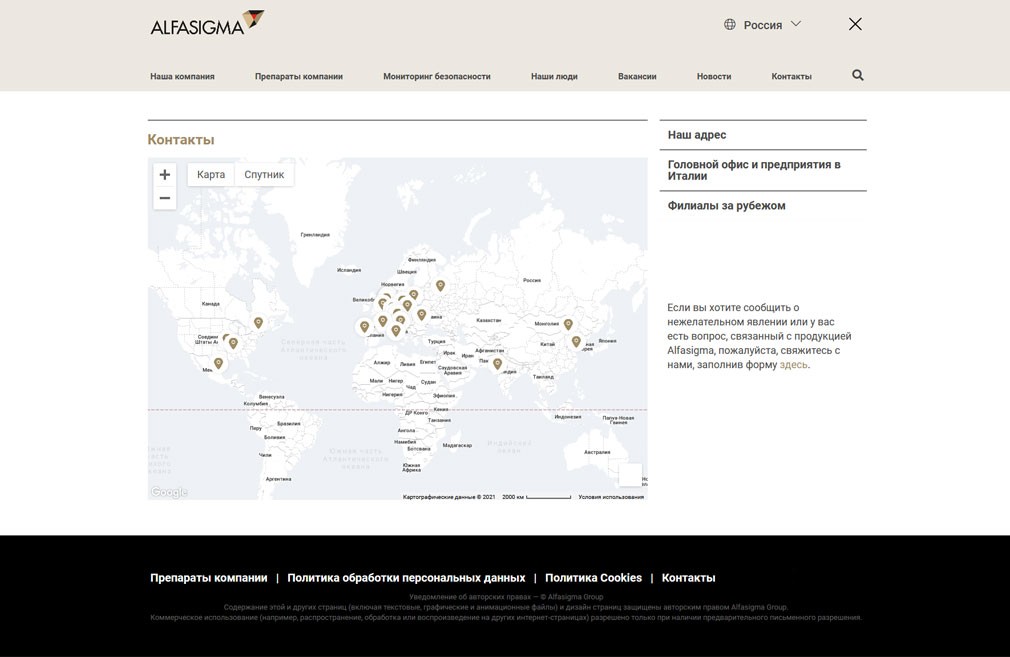This screenshot has height=657, width=1010.
Task: Click the zoom in plus on the map
Action: pos(164,174)
